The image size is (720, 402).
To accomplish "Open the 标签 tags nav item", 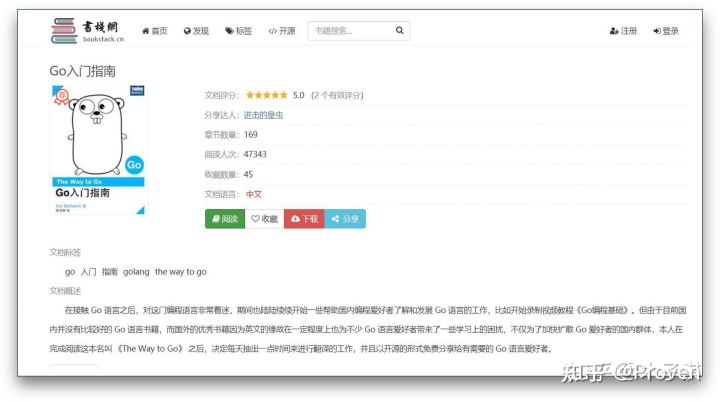I will point(238,31).
